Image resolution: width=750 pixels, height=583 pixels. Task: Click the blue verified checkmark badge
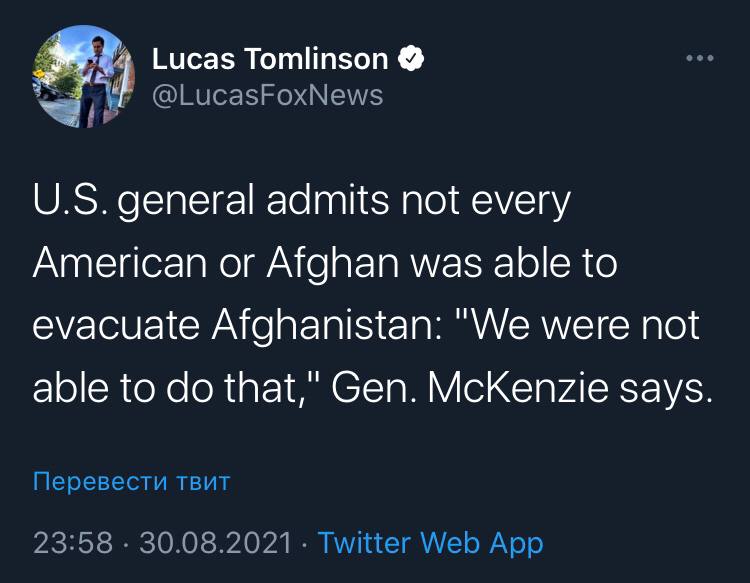(411, 60)
